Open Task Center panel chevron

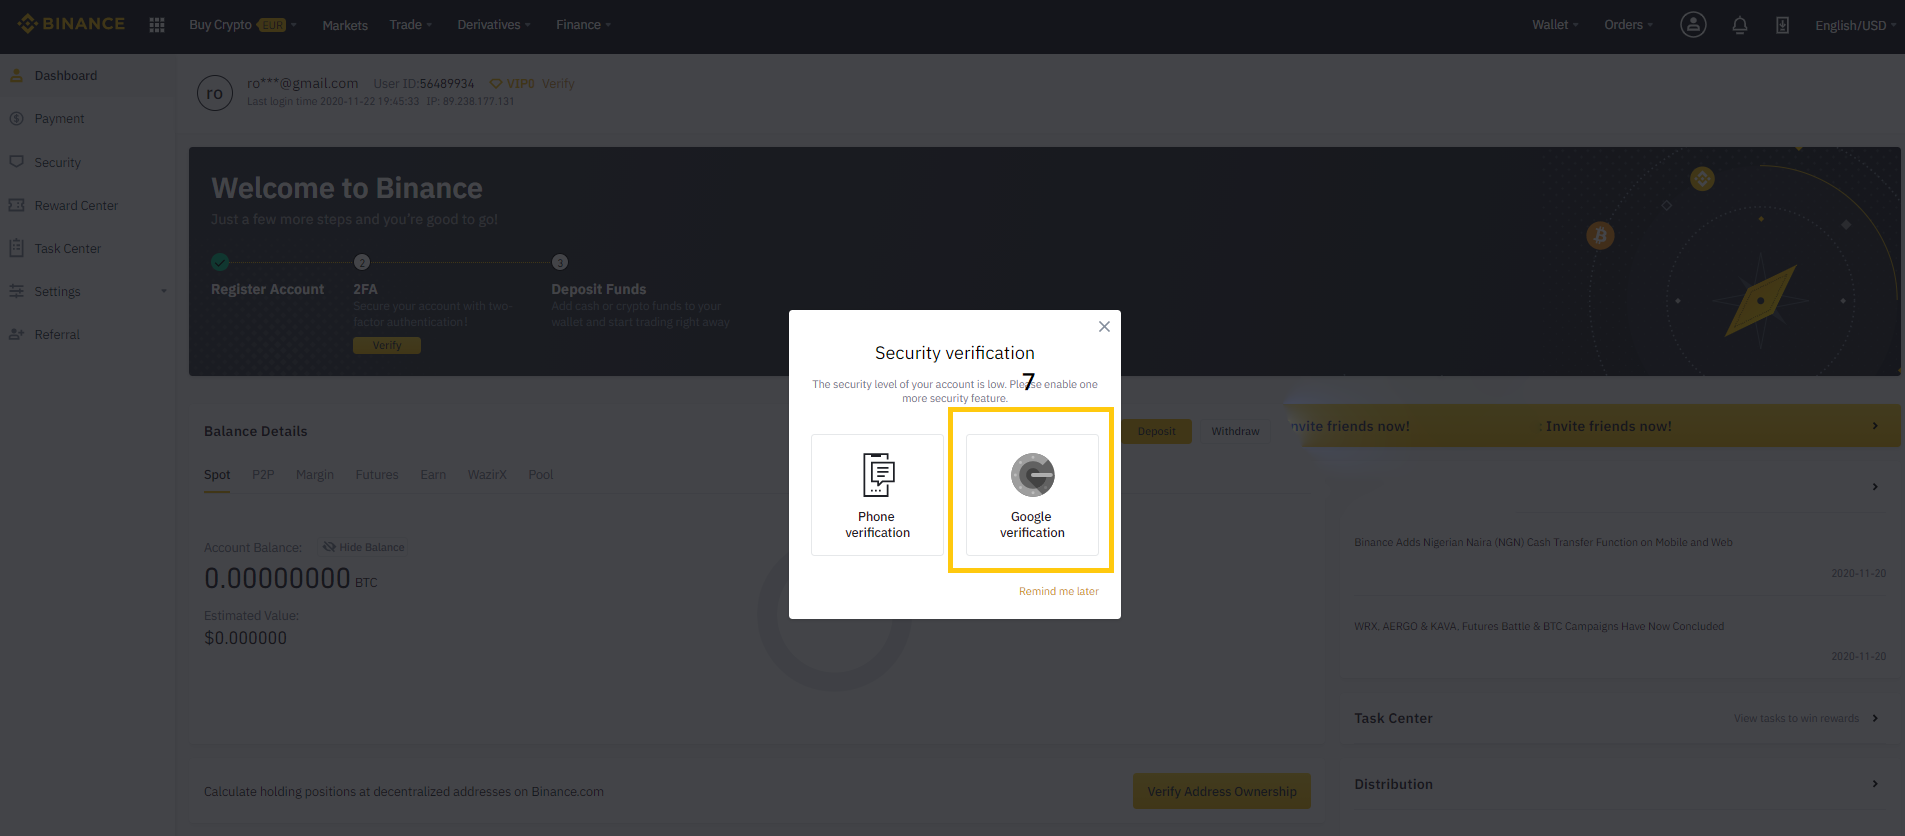[1875, 718]
